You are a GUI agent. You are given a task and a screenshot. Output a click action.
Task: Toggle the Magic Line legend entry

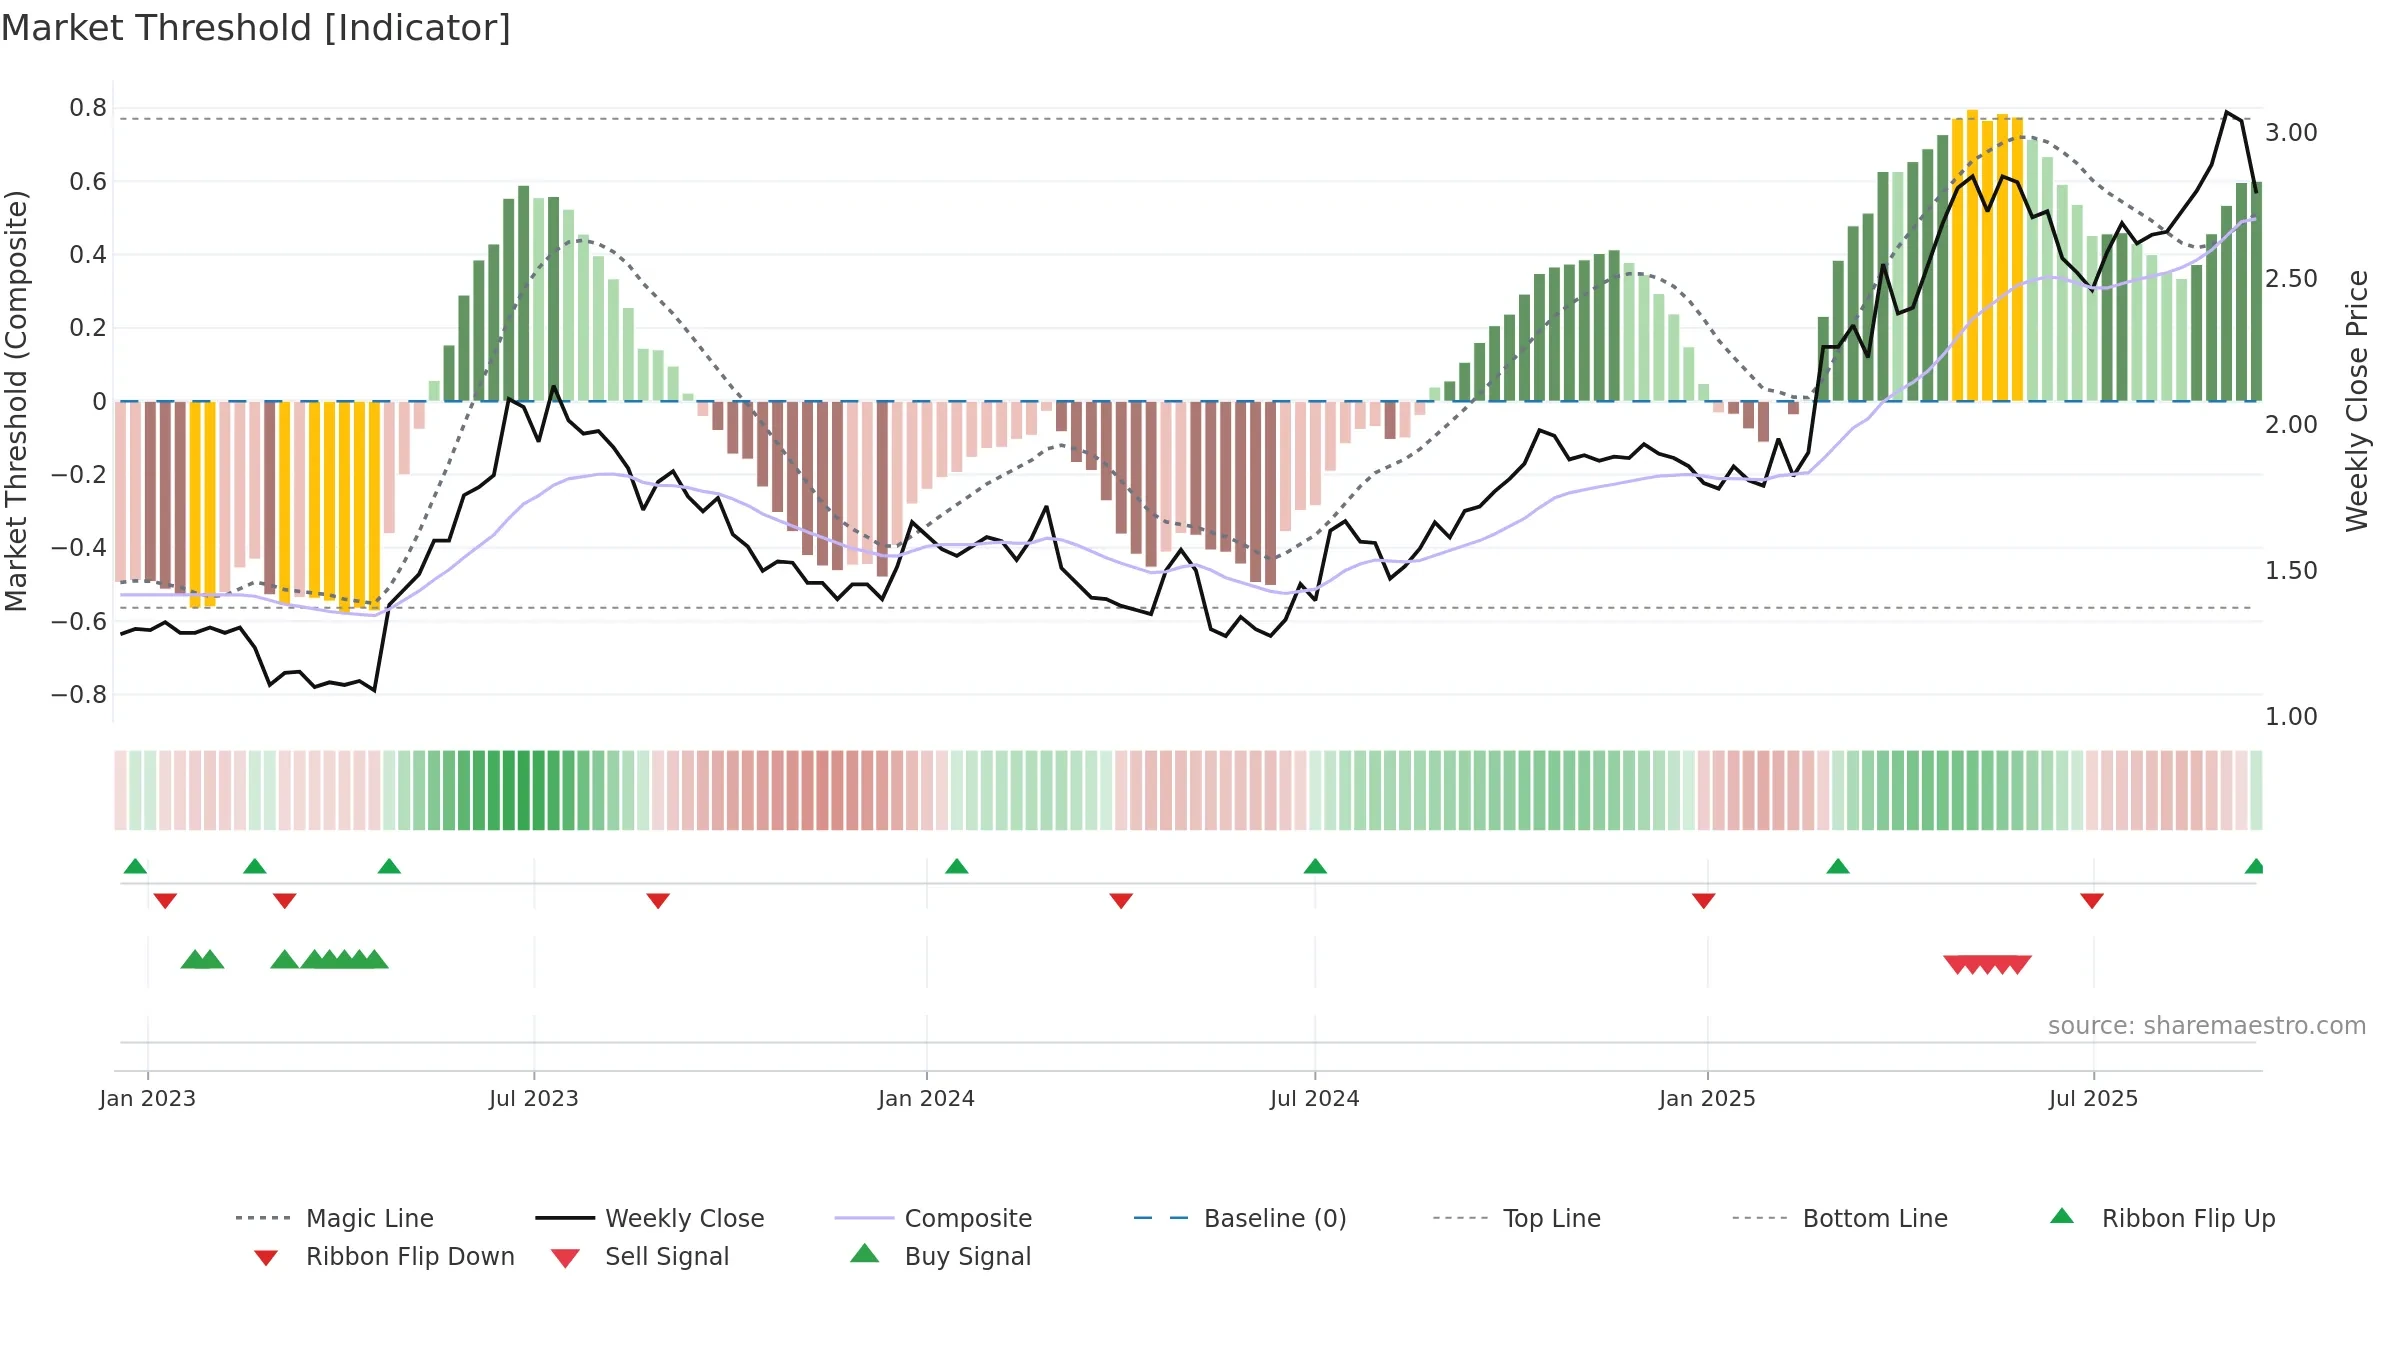point(335,1218)
